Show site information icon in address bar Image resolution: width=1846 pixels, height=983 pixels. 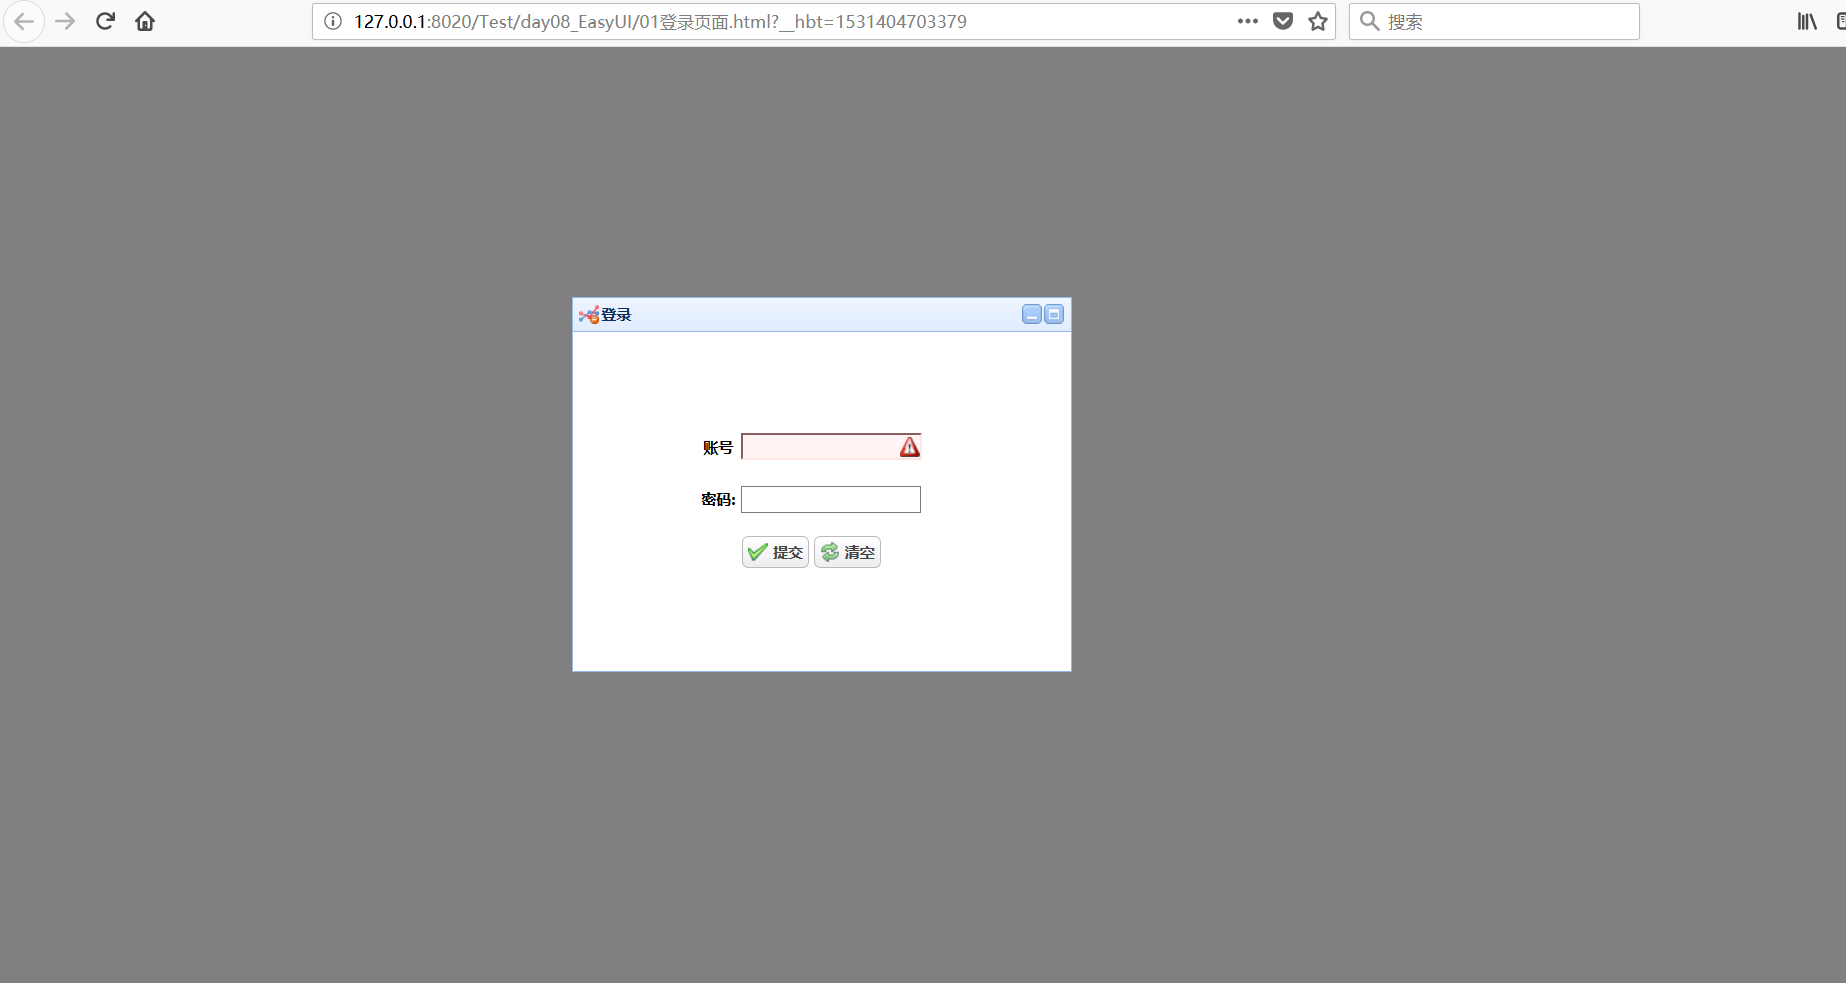(333, 21)
